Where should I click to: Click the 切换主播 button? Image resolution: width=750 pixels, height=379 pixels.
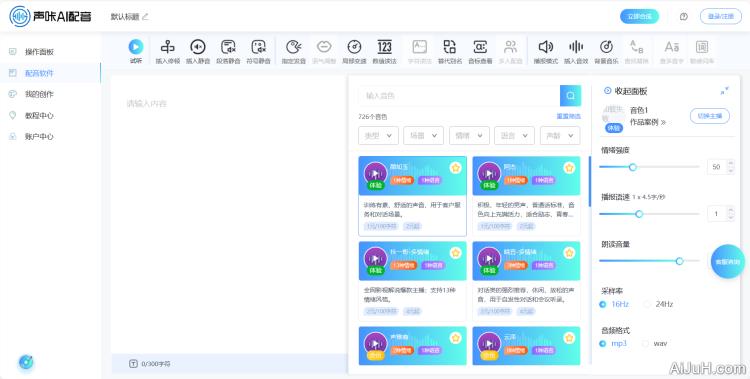(710, 116)
